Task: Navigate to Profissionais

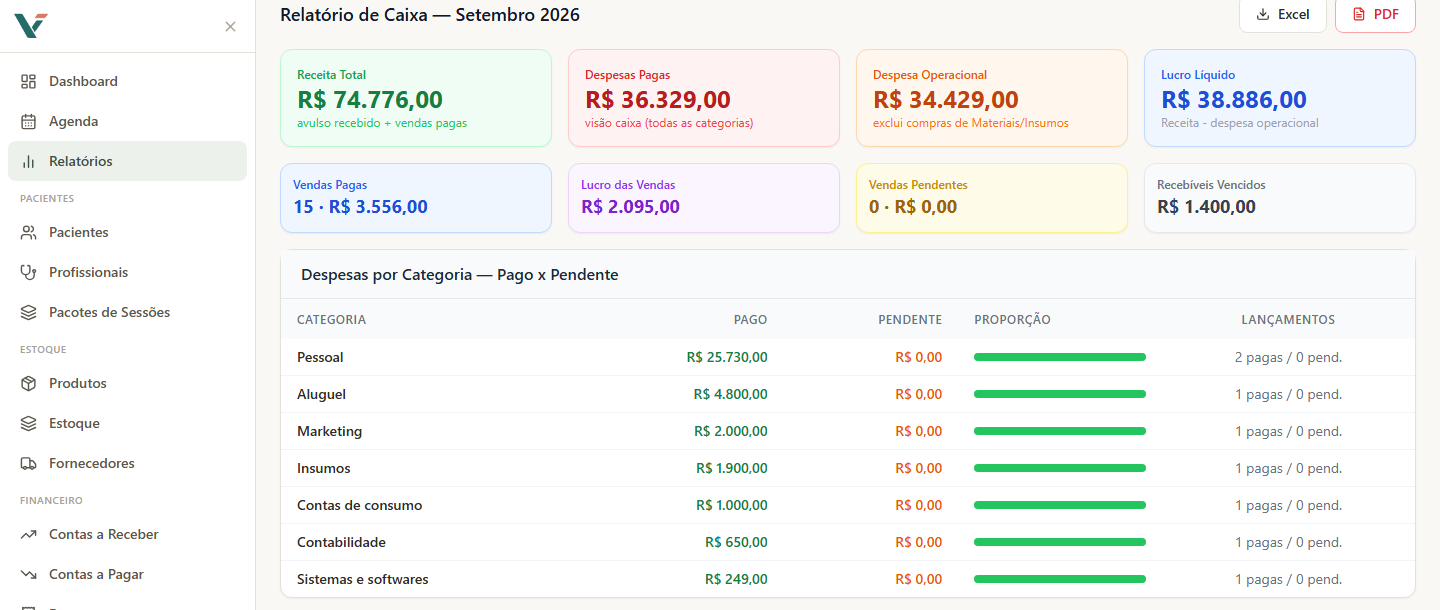Action: pyautogui.click(x=127, y=272)
